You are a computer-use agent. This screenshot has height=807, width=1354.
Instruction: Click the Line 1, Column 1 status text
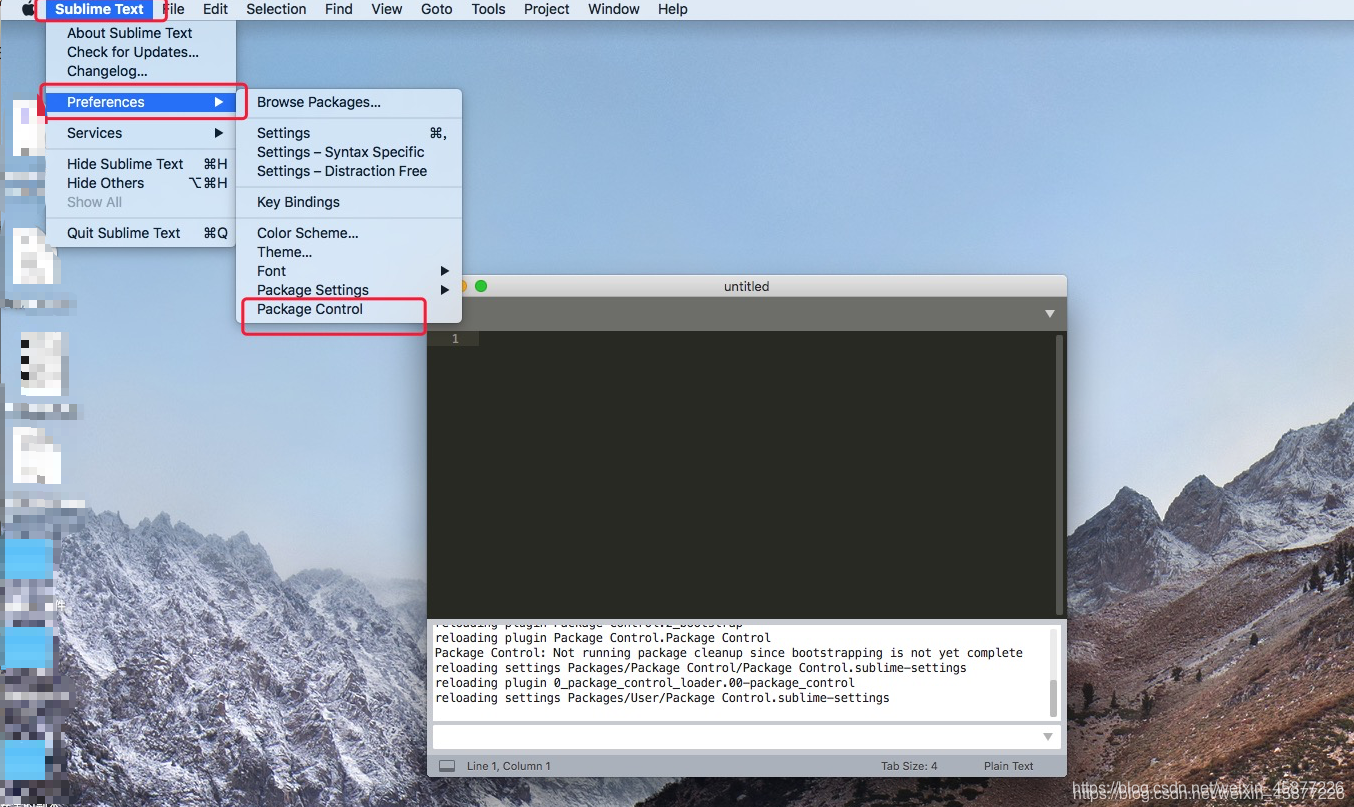[x=508, y=766]
